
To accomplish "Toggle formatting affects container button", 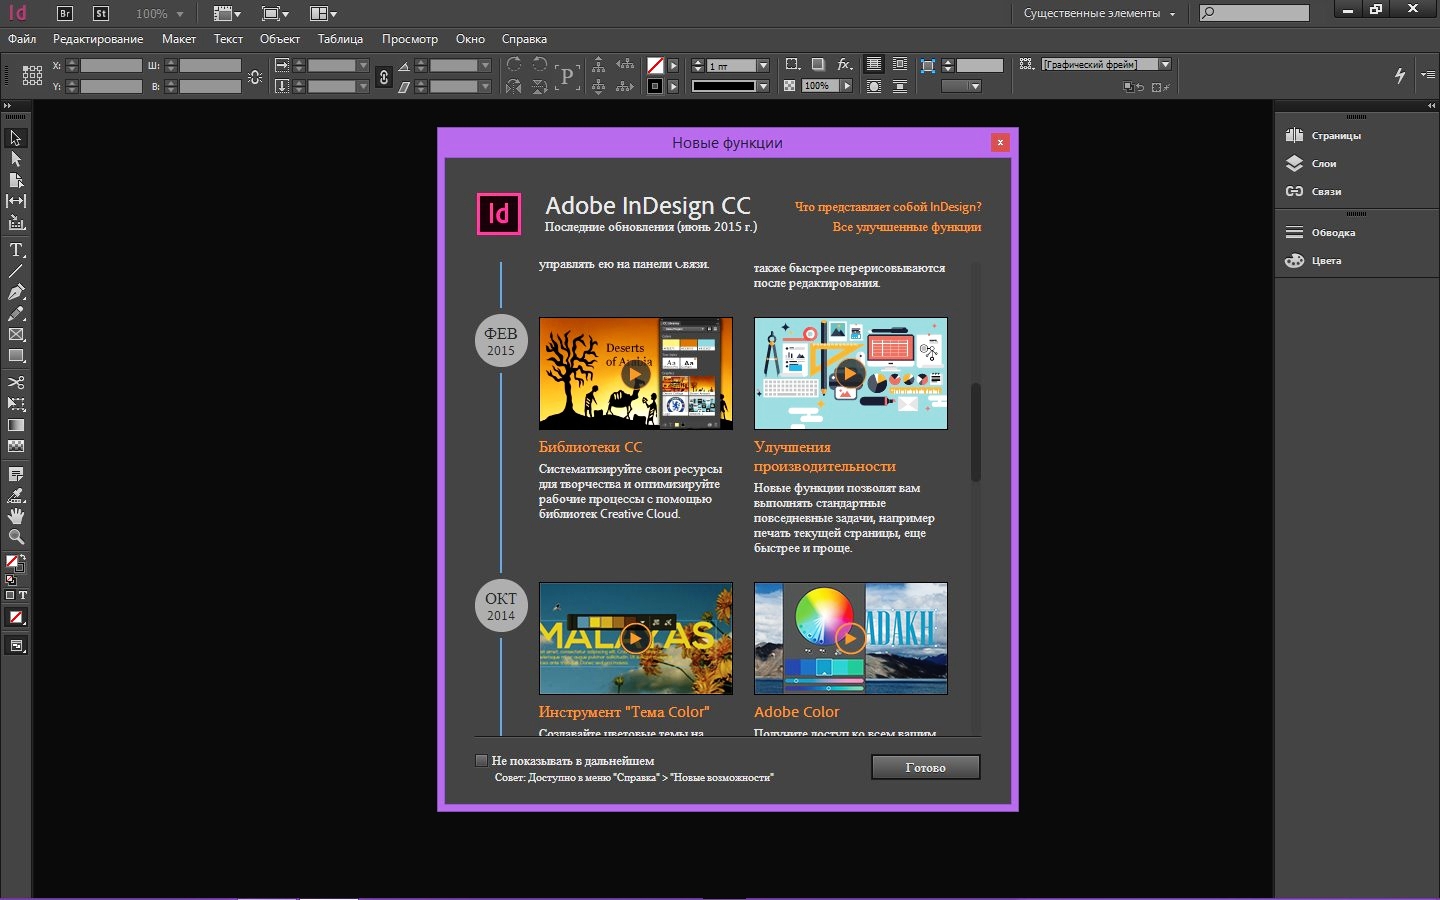I will tap(10, 595).
